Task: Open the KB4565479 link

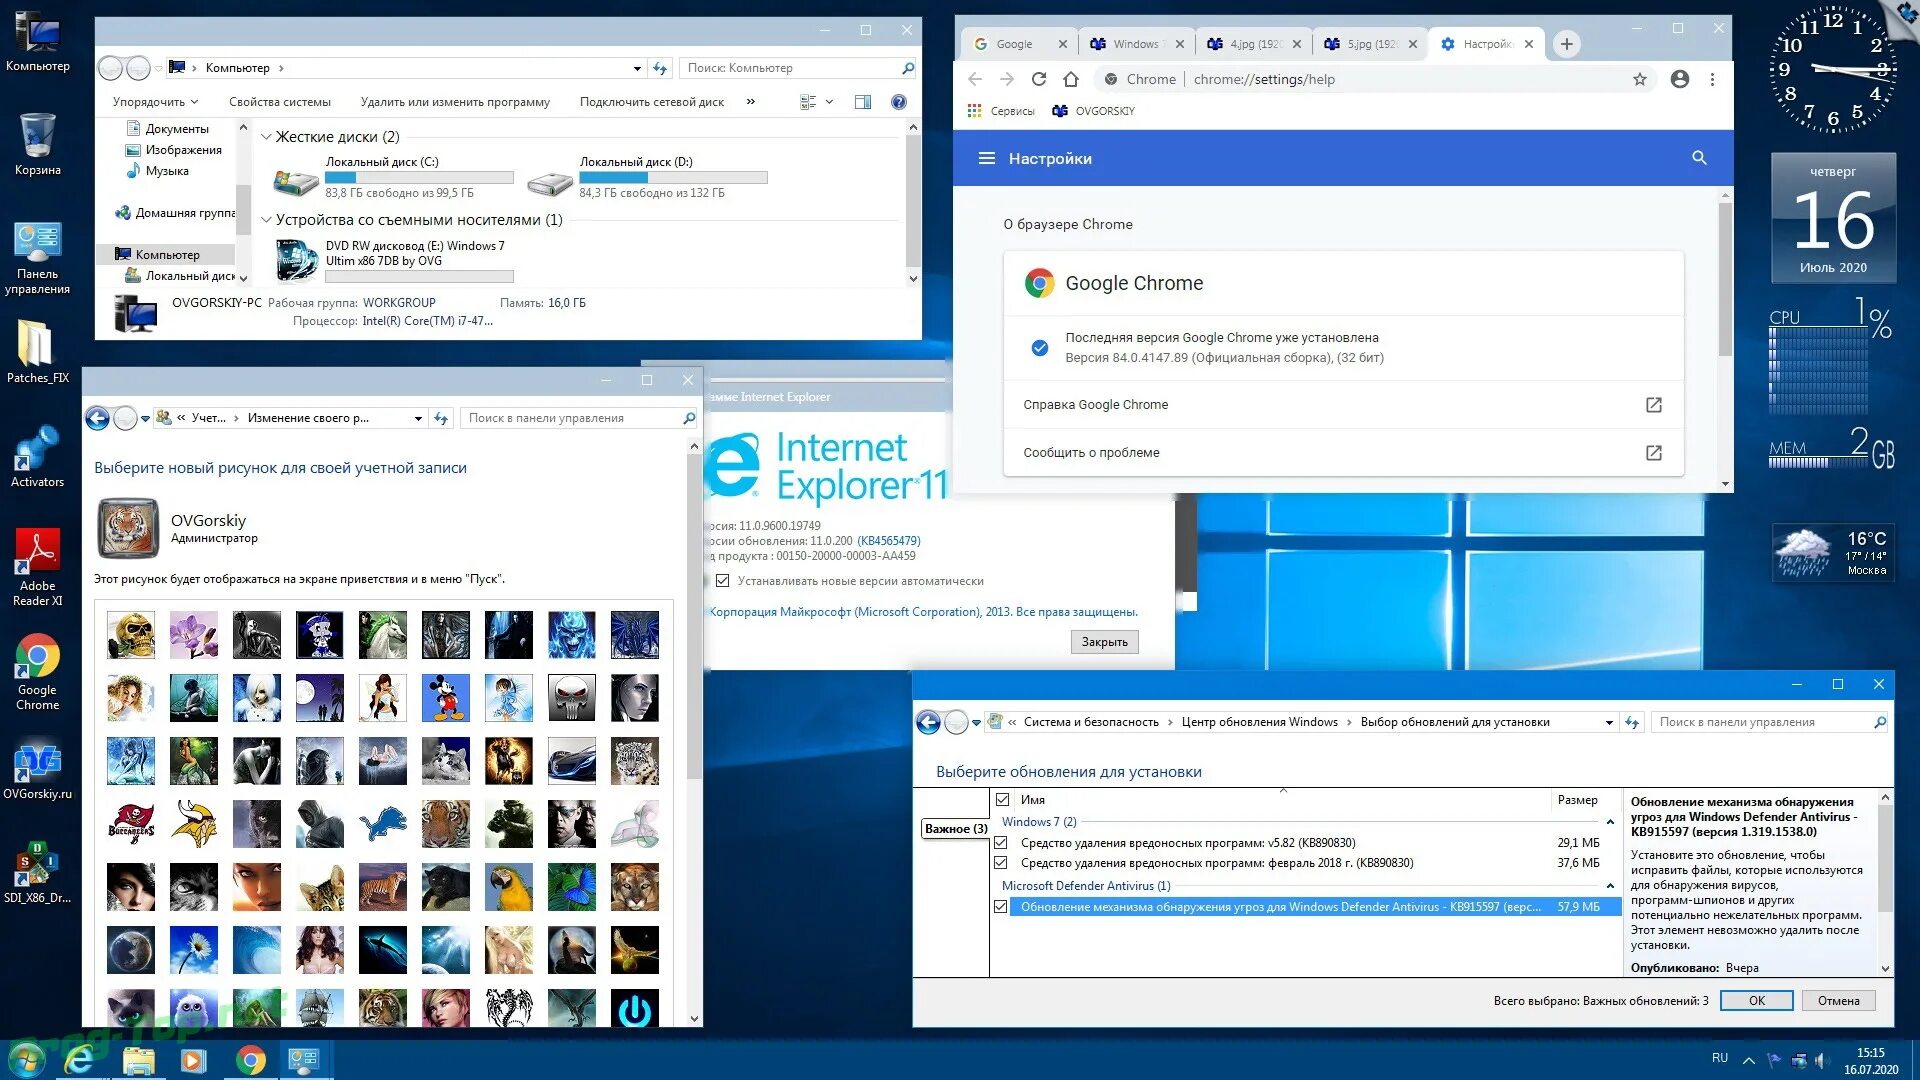Action: coord(888,541)
